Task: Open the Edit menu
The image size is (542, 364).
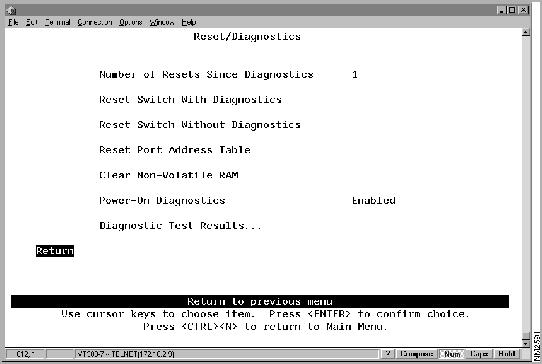Action: point(32,22)
